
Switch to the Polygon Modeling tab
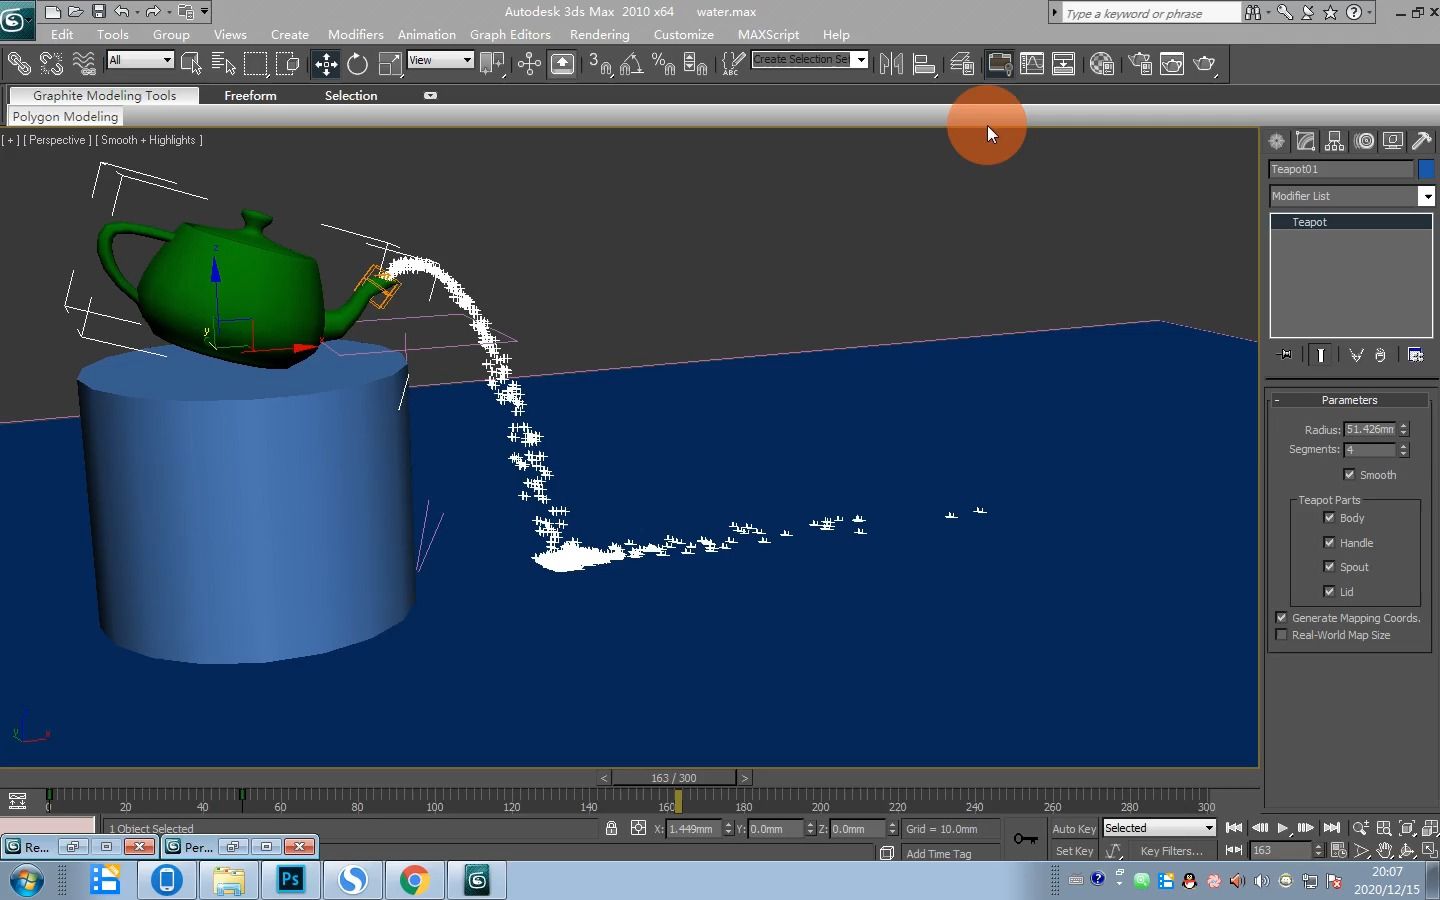coord(64,116)
